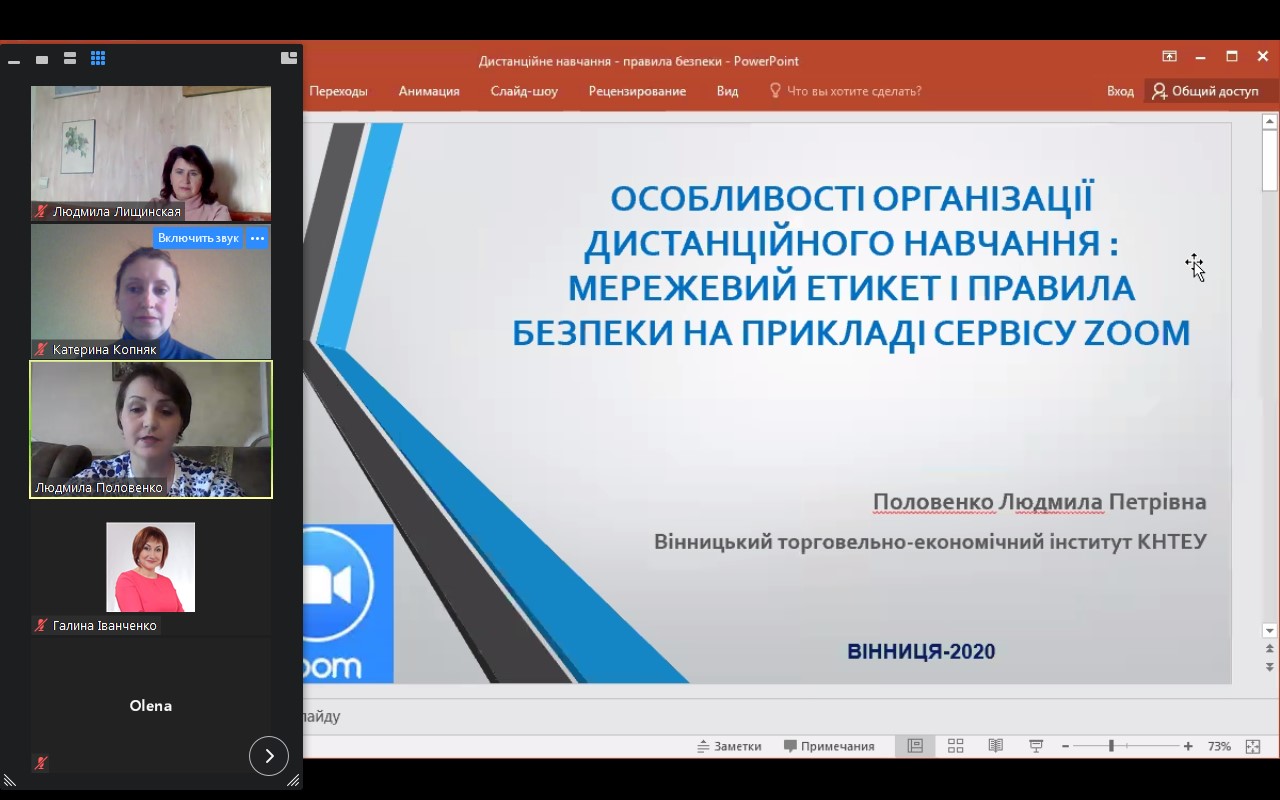This screenshot has height=800, width=1280.
Task: Switch to Reading view in PowerPoint
Action: tap(995, 746)
